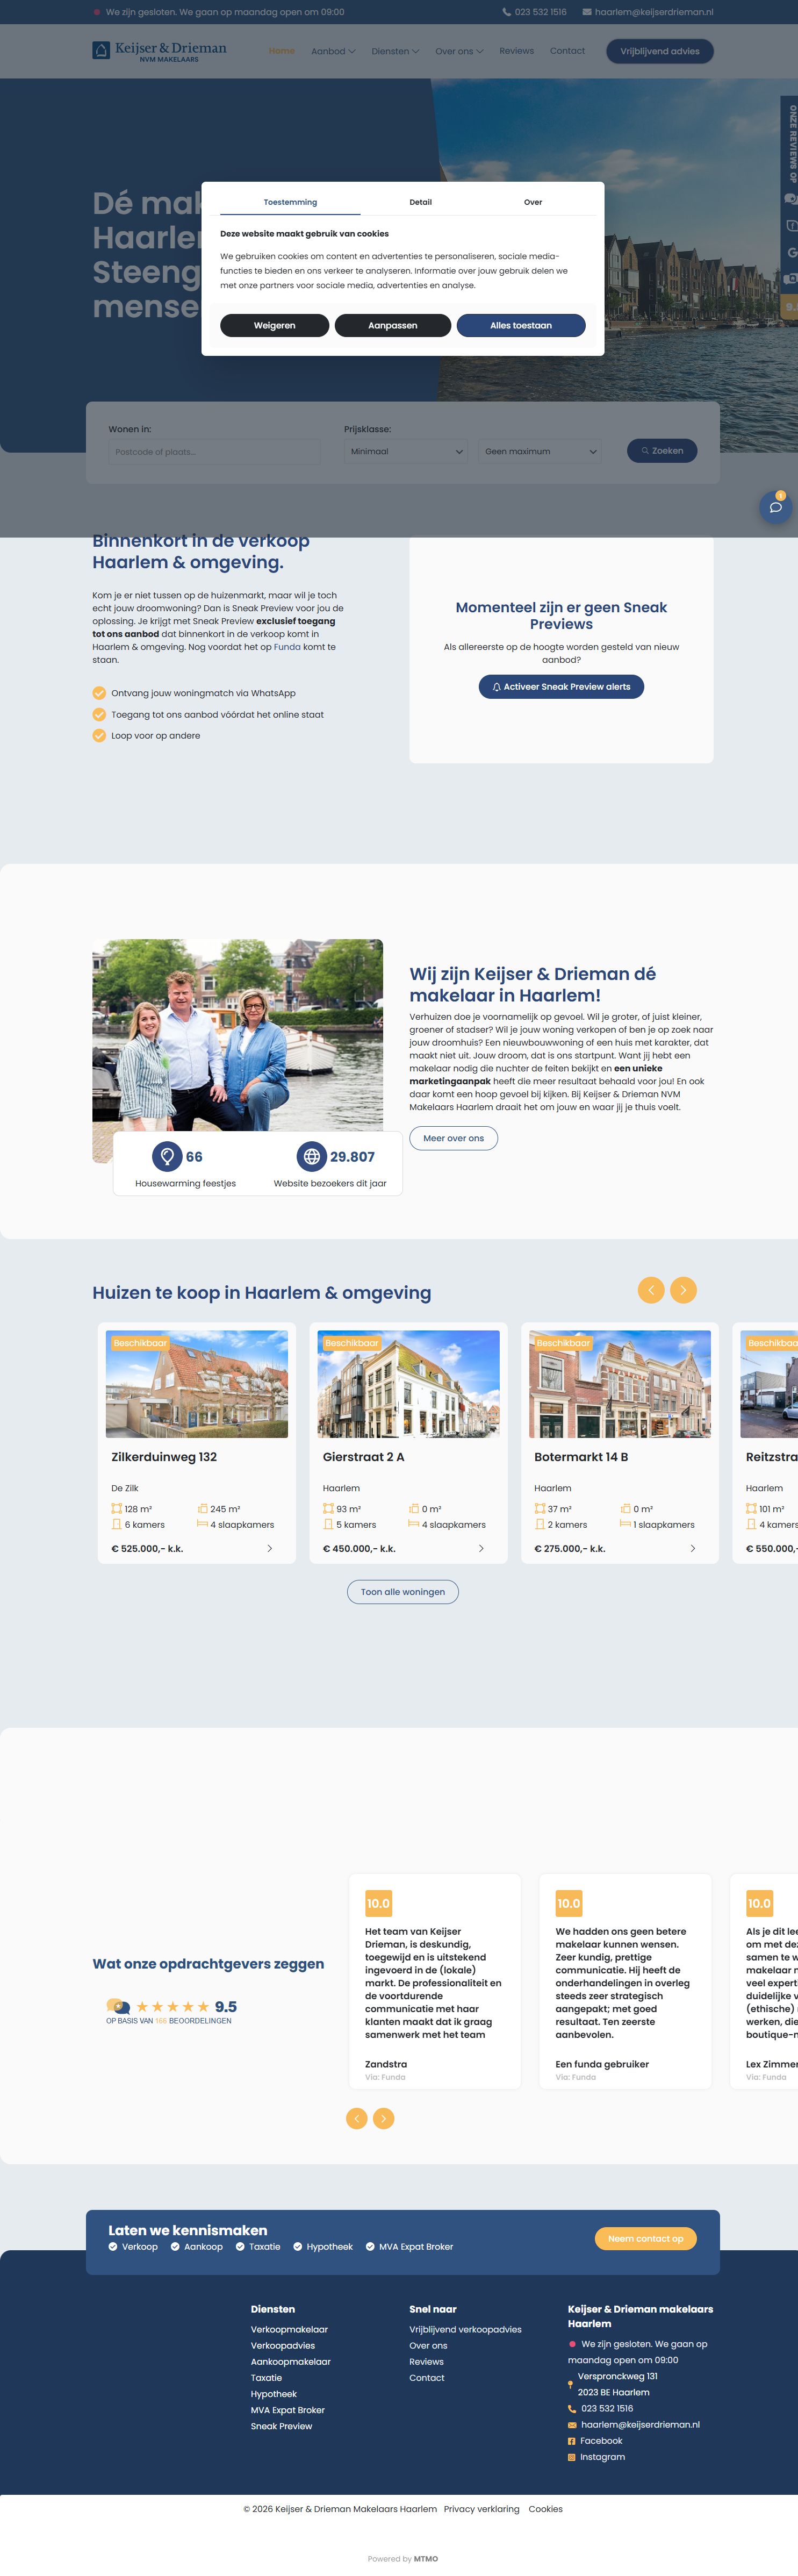Click the haarlem@keijserdrieman.nl top bar email

[654, 12]
